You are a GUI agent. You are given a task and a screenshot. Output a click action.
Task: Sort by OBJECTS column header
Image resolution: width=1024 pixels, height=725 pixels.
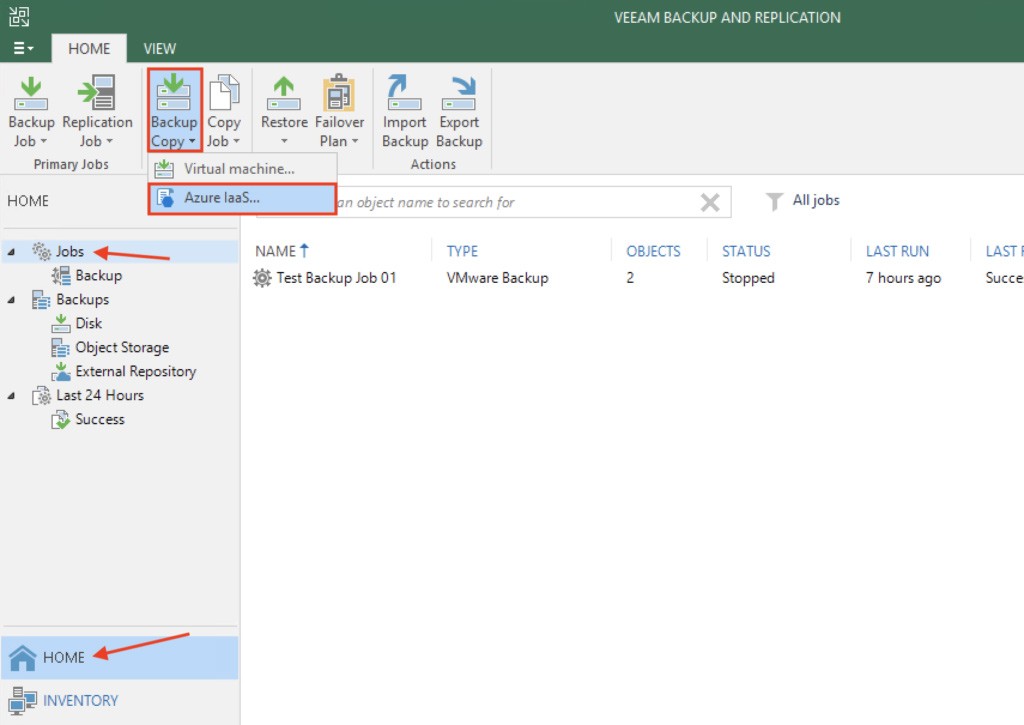653,251
